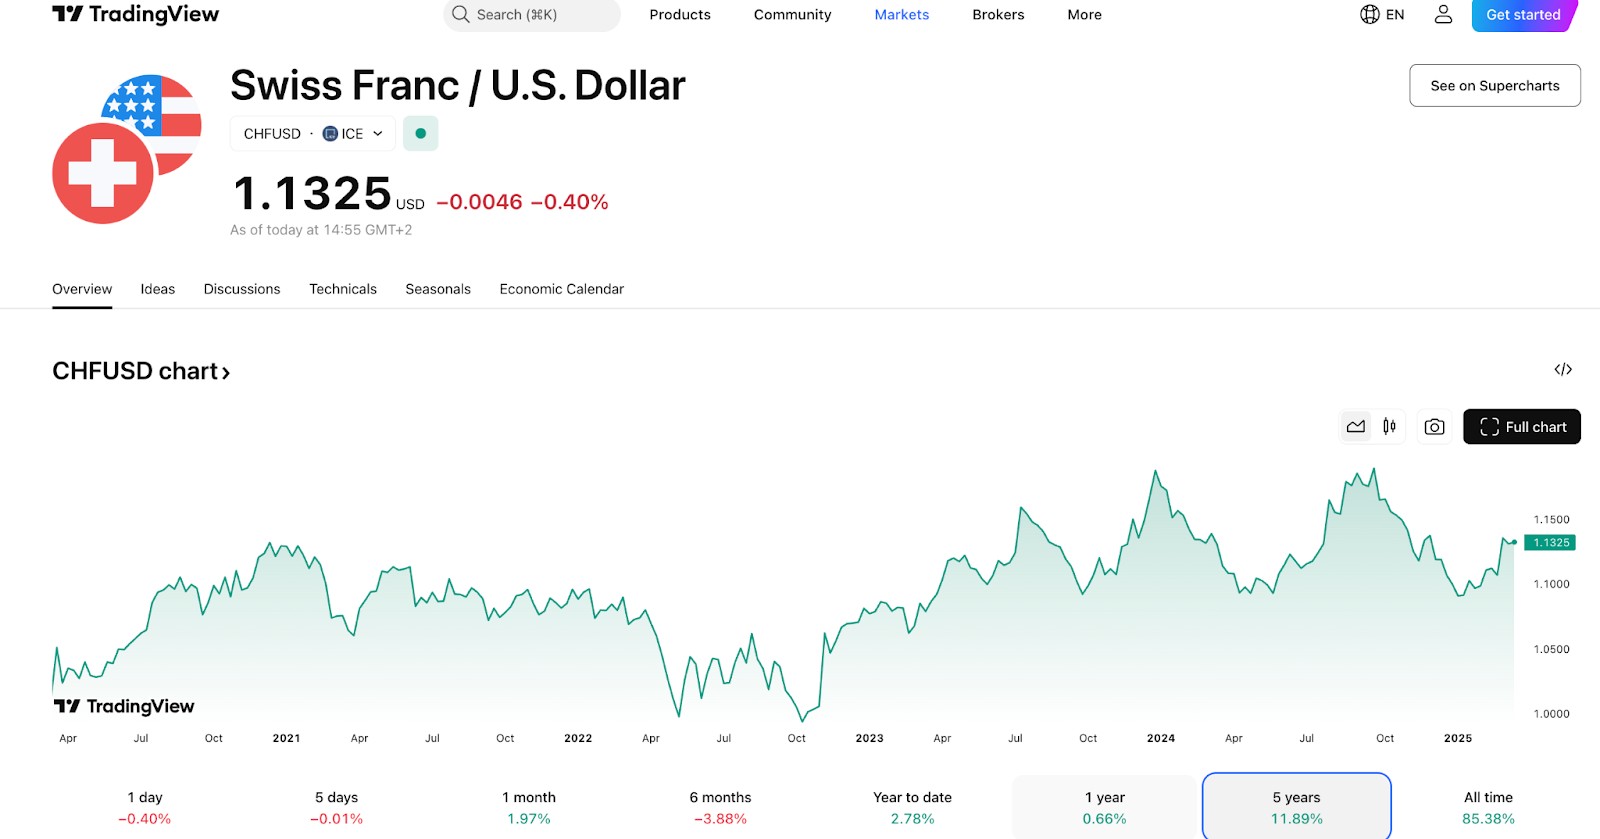
Task: Click the 2021 label on time axis
Action: pos(287,738)
